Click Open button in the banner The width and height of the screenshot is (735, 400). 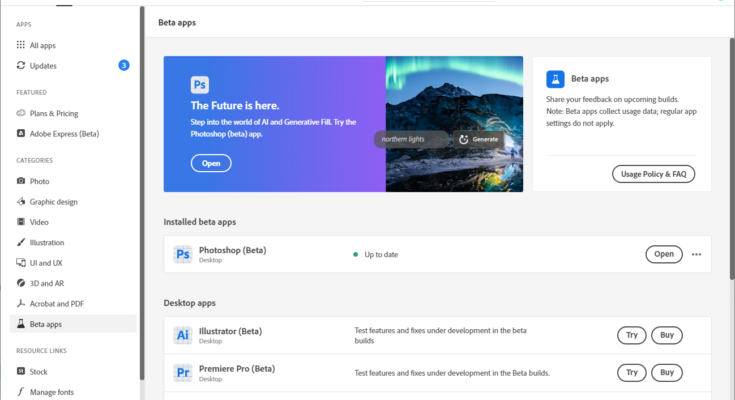[211, 163]
